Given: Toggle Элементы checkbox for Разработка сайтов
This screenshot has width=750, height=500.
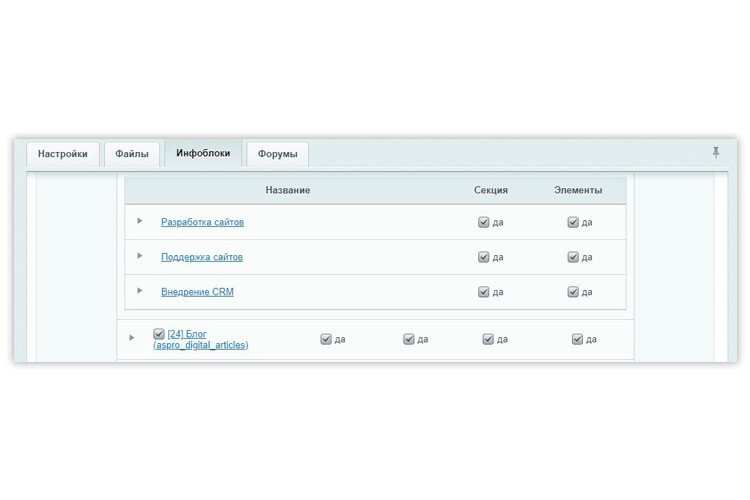Looking at the screenshot, I should point(573,222).
